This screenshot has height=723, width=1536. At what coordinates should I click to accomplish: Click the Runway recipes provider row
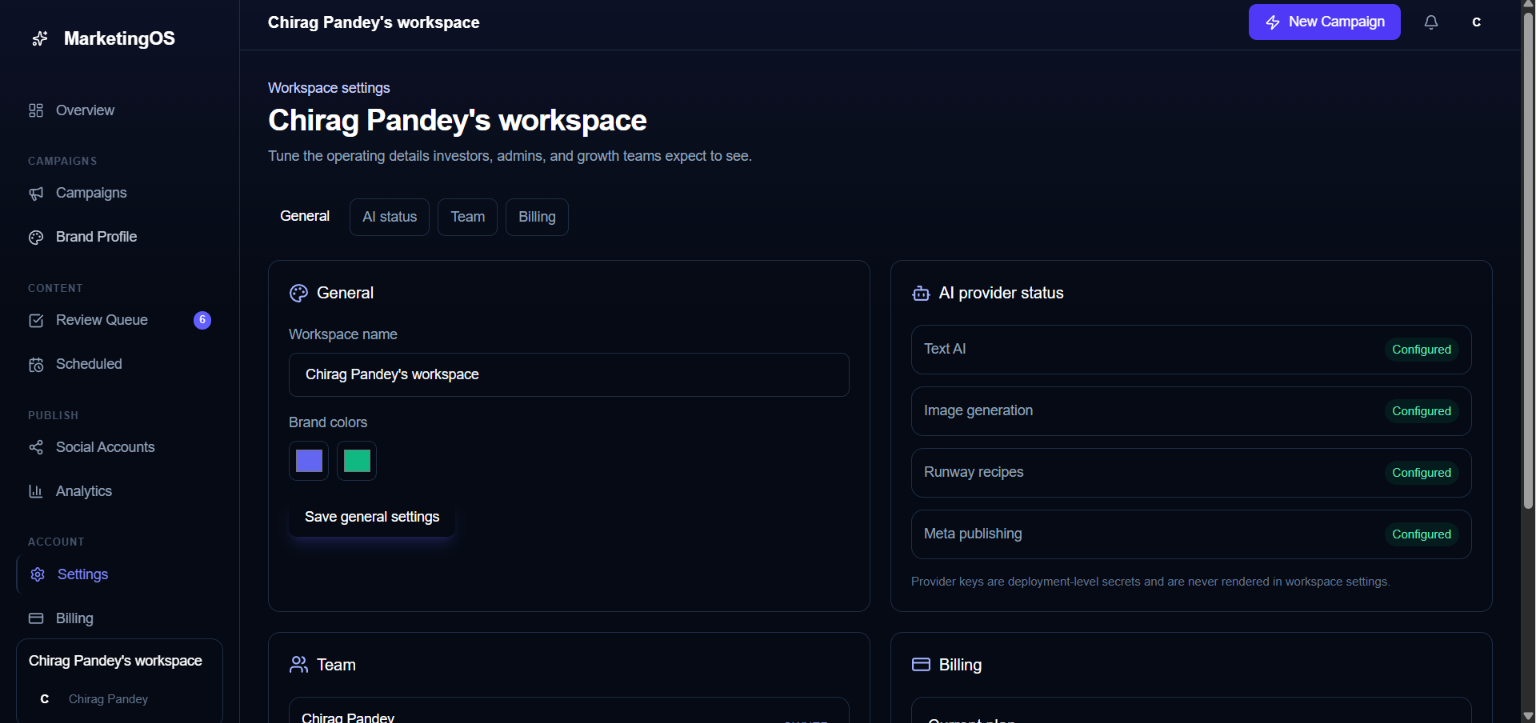[x=1191, y=473]
